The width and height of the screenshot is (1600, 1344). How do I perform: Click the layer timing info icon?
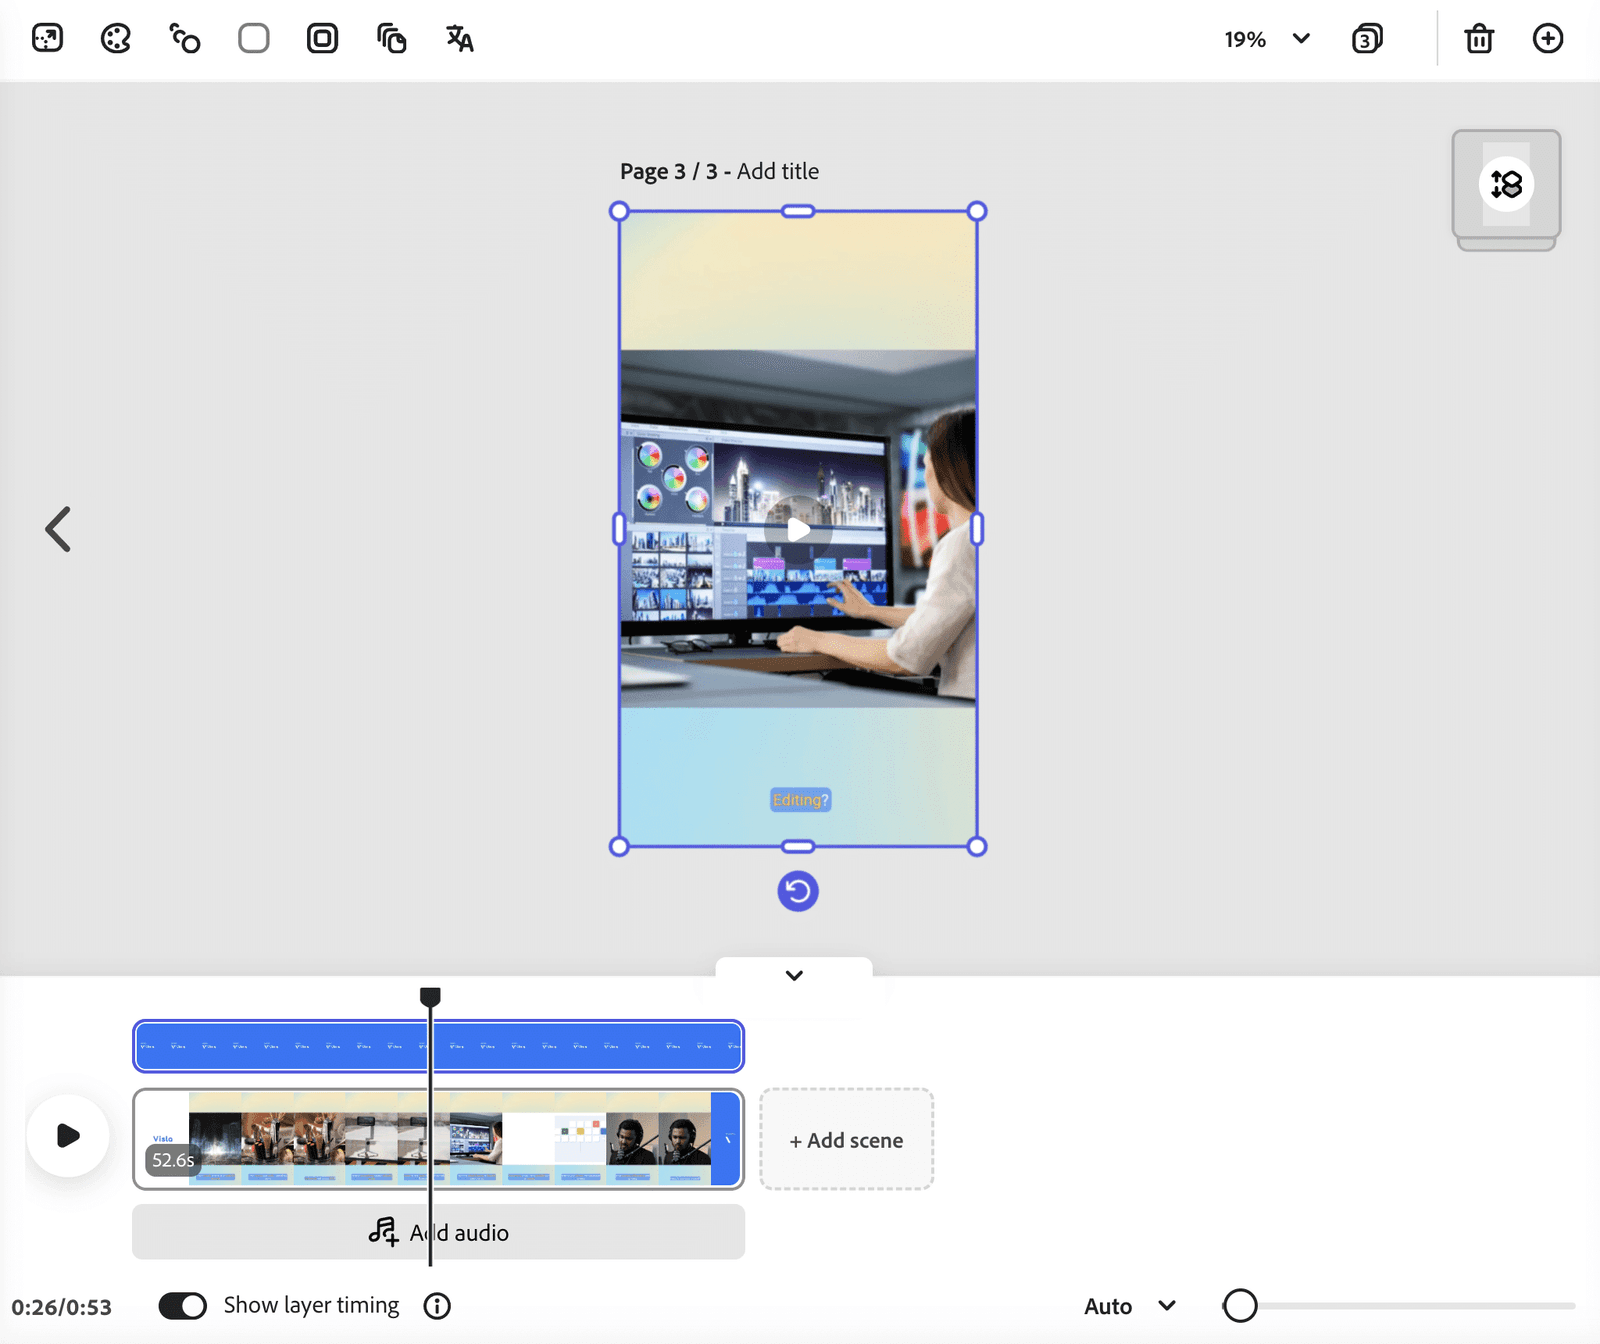click(x=437, y=1306)
